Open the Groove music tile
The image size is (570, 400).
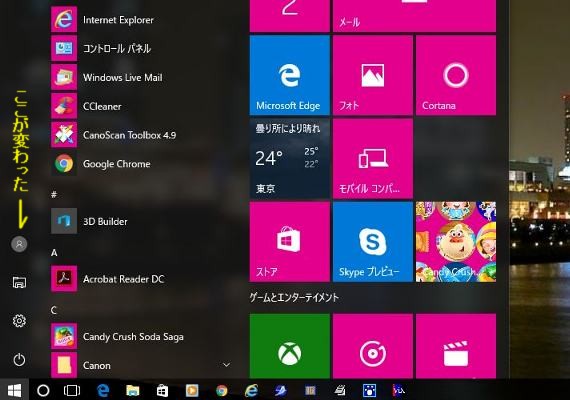tap(373, 346)
